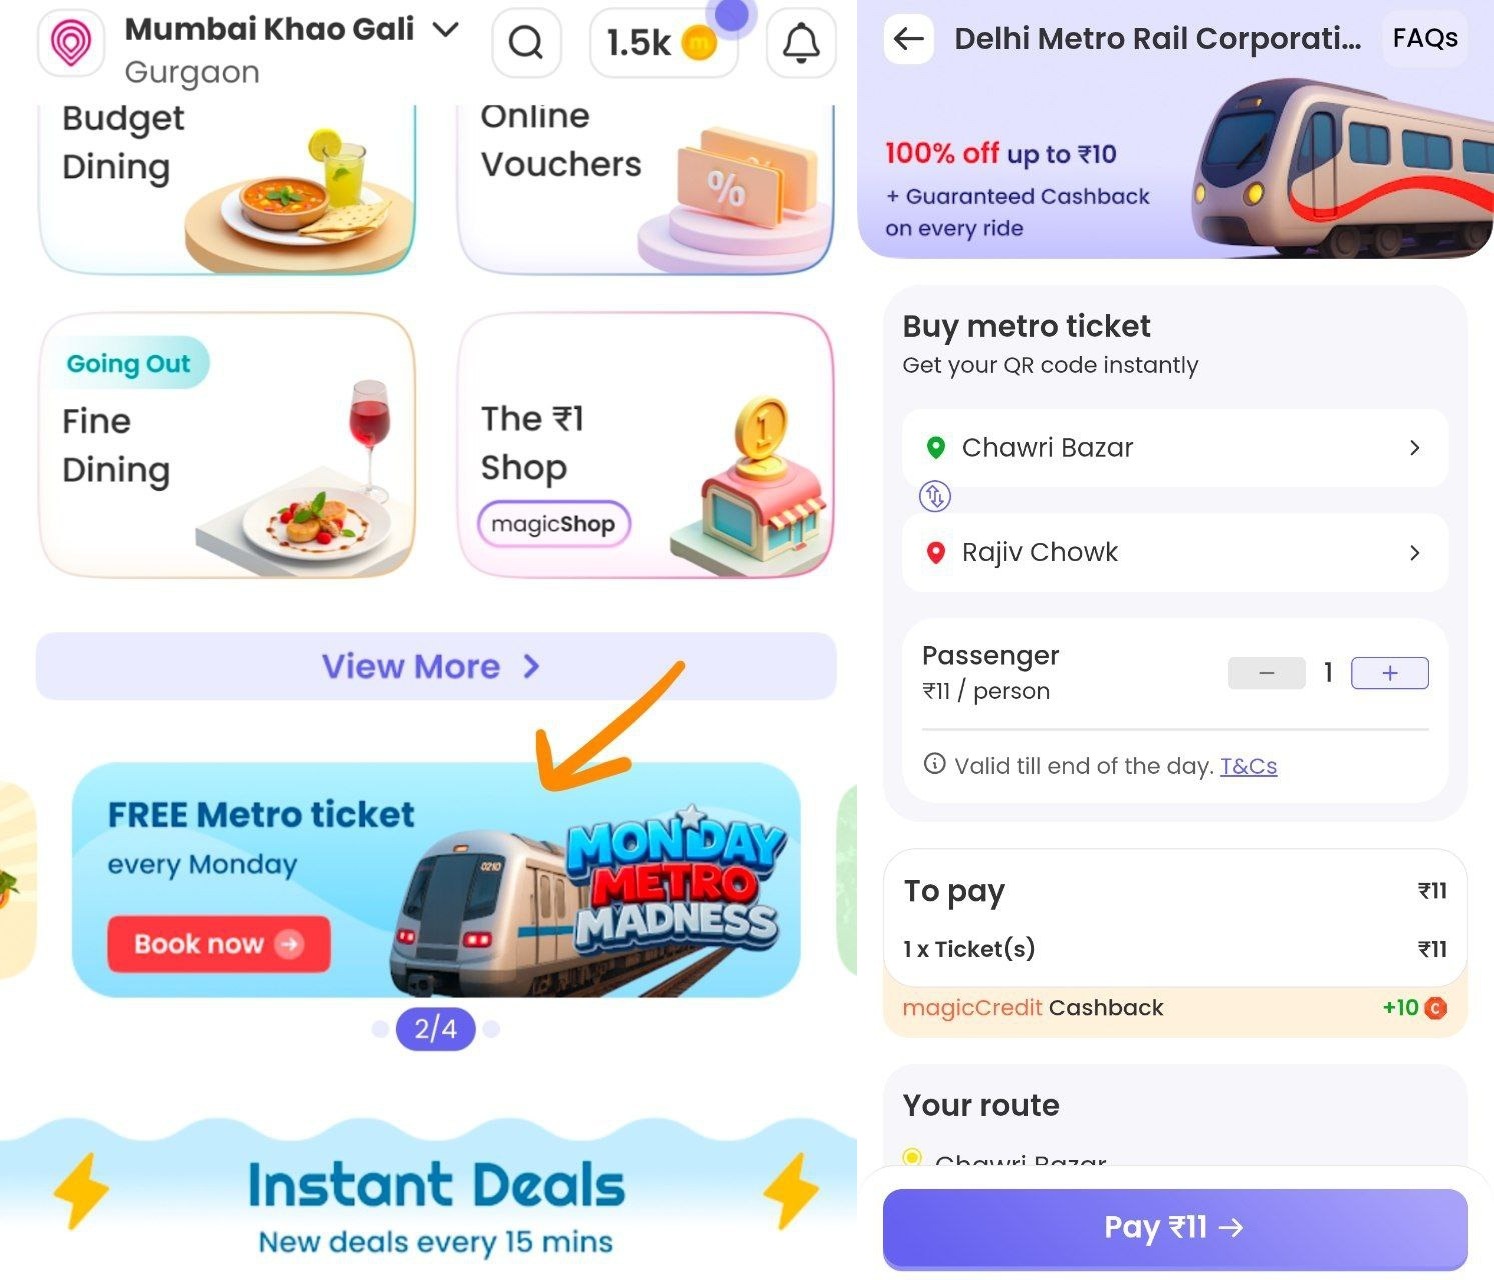The width and height of the screenshot is (1494, 1280).
Task: Tap Book now on Metro banner
Action: (219, 944)
